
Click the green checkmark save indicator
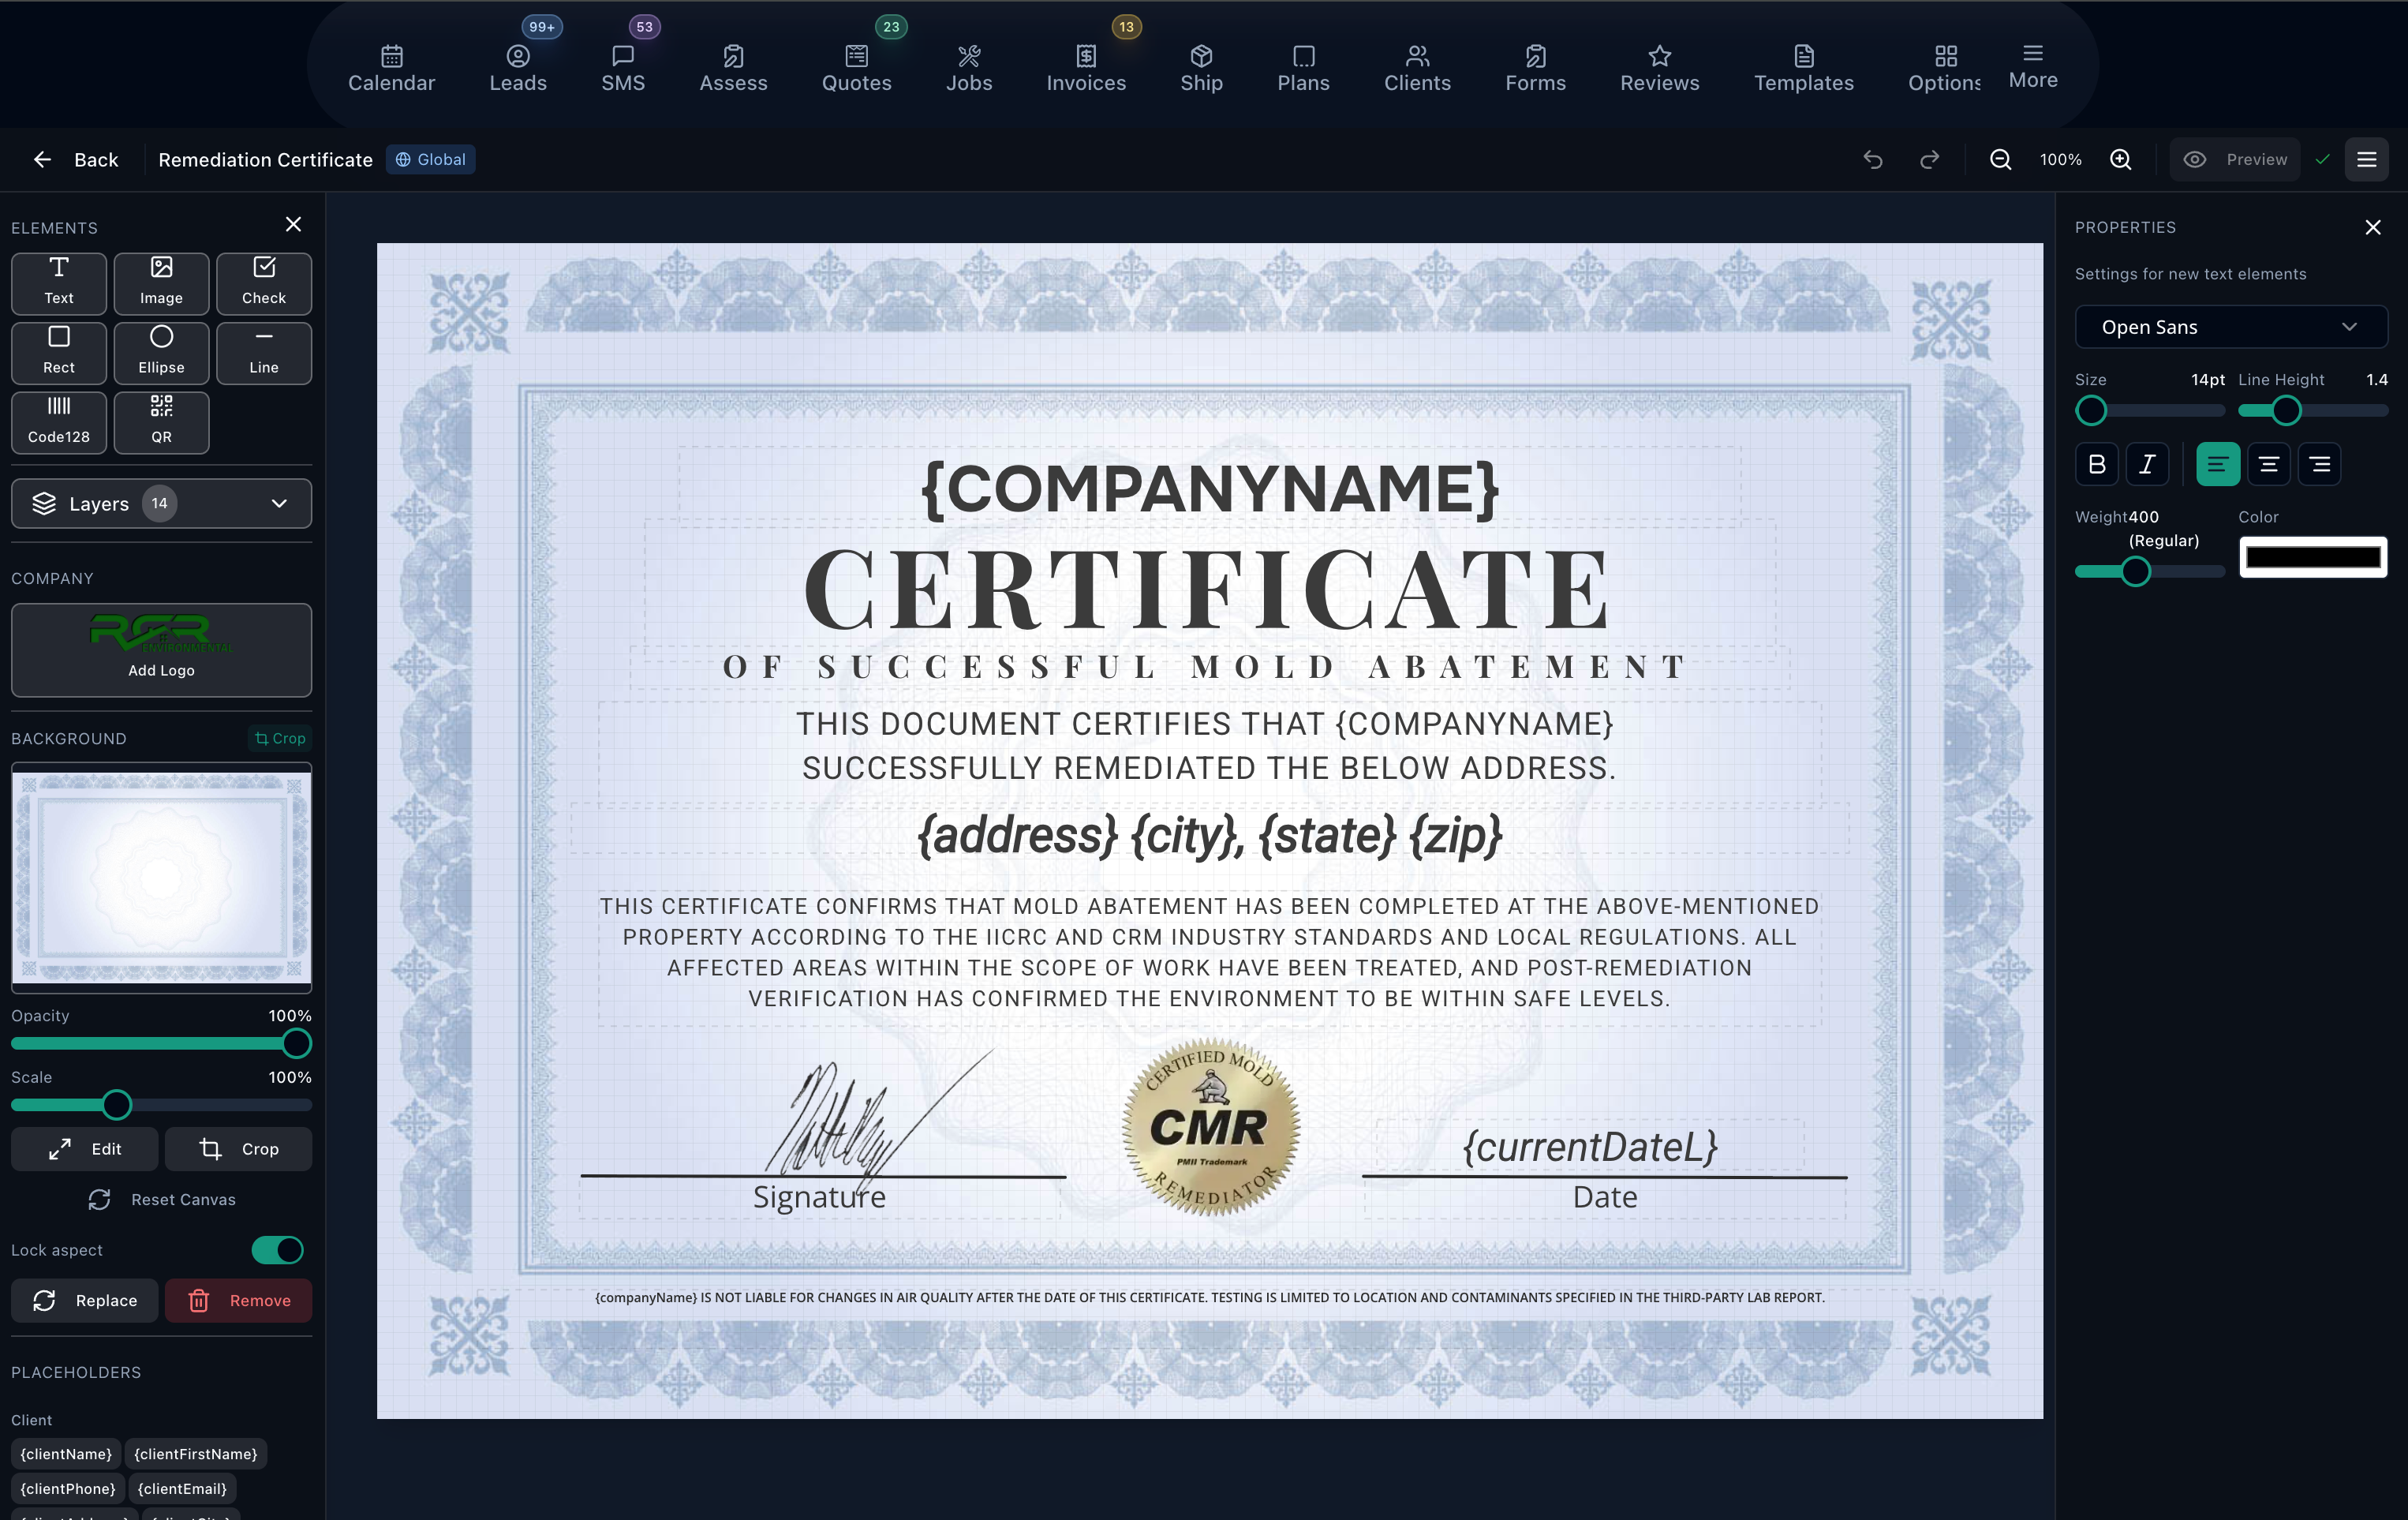[2322, 160]
